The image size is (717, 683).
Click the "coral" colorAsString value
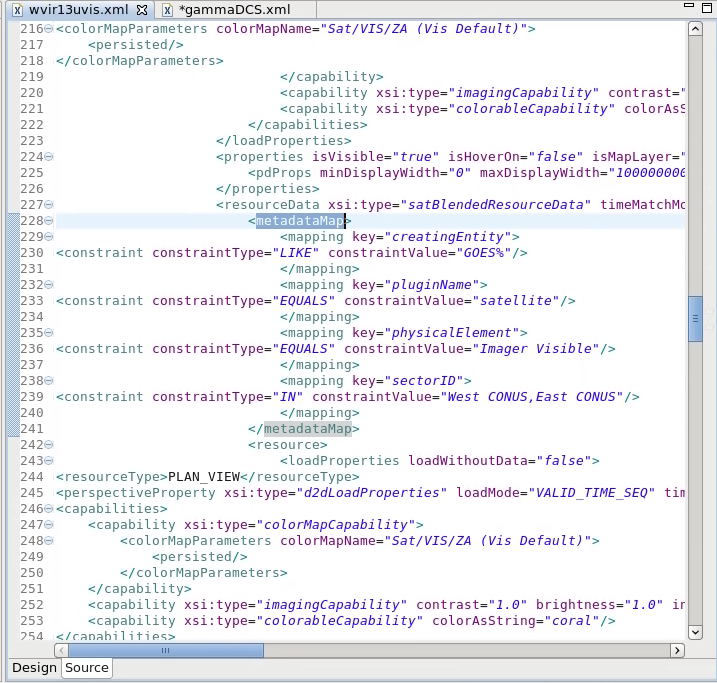pyautogui.click(x=572, y=621)
